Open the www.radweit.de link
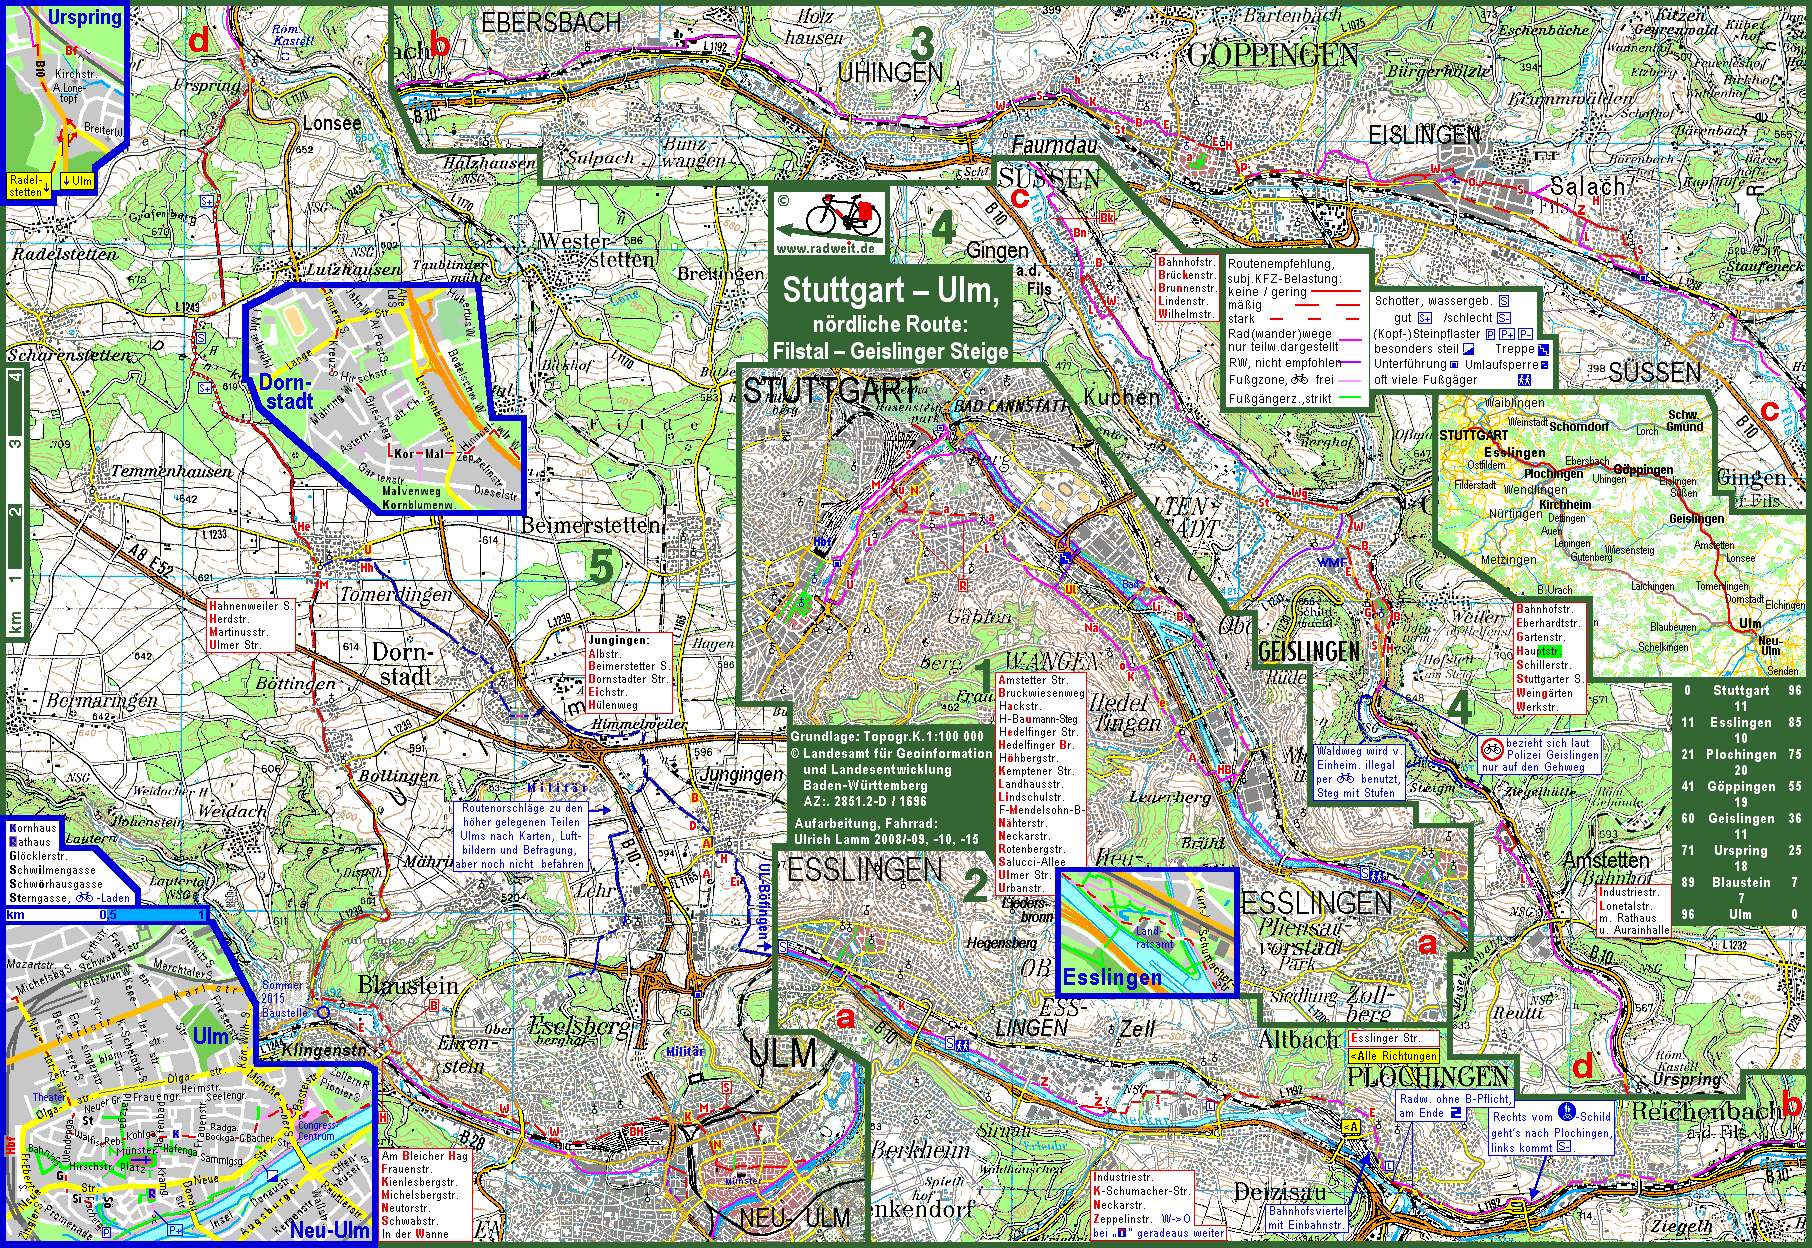 [x=827, y=248]
